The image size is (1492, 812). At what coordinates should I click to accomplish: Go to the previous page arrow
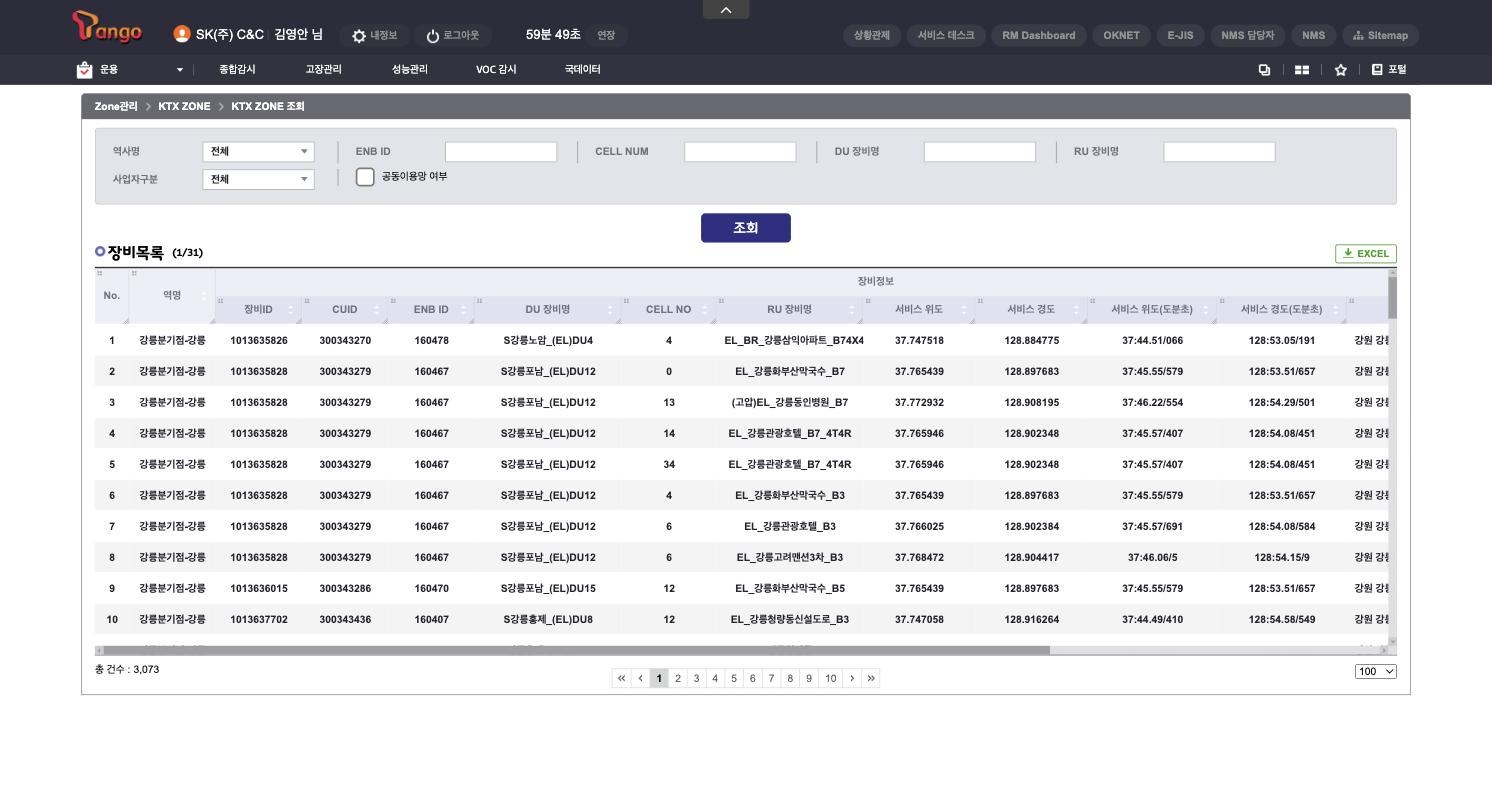coord(640,678)
